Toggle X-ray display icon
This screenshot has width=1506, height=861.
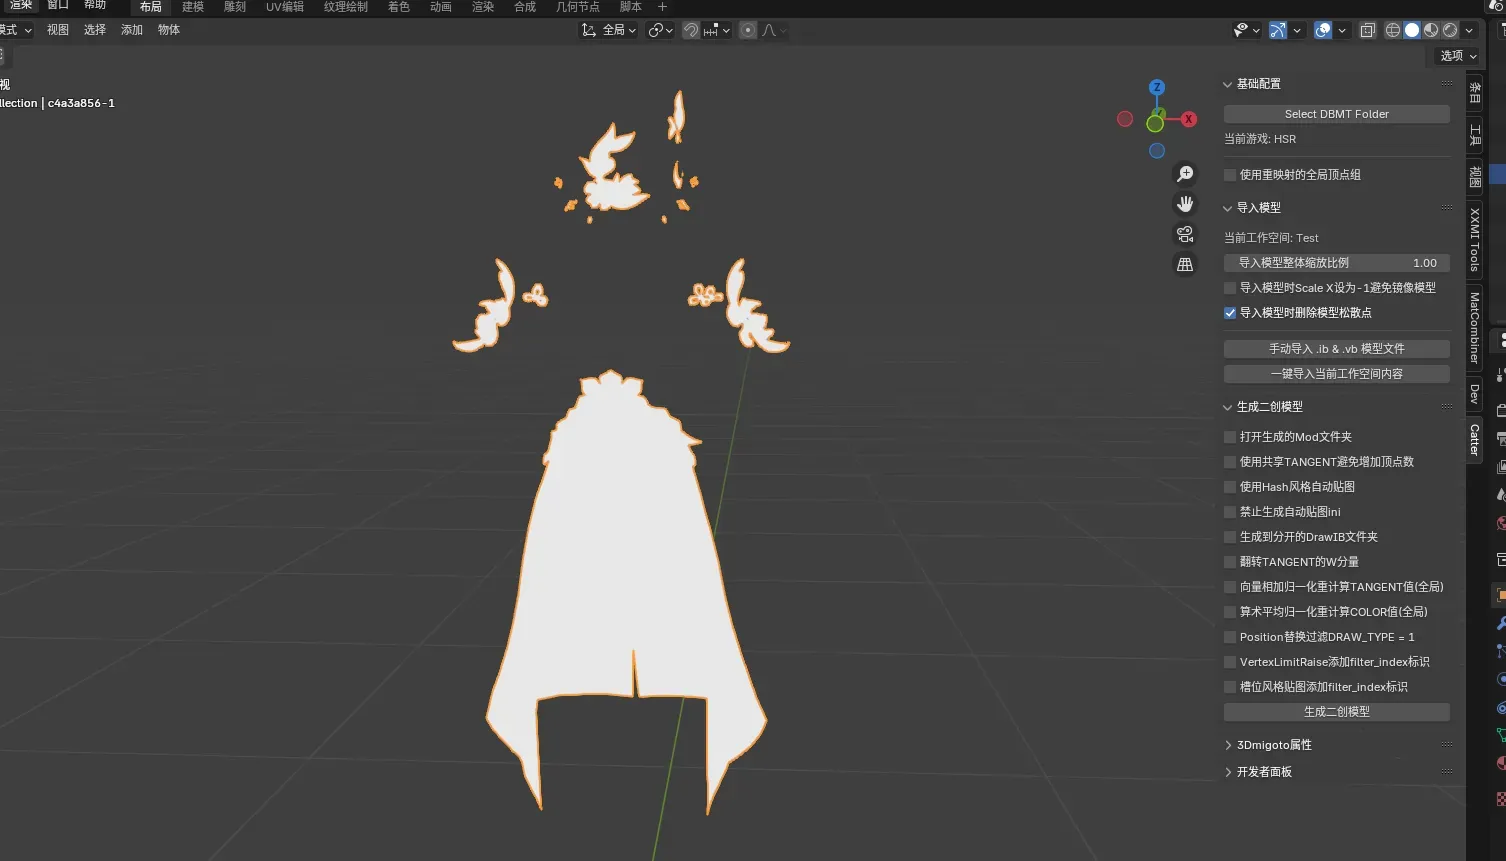(1367, 30)
